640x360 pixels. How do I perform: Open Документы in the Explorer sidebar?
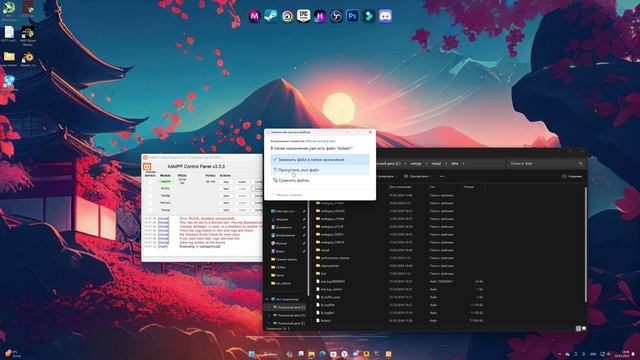coord(282,227)
